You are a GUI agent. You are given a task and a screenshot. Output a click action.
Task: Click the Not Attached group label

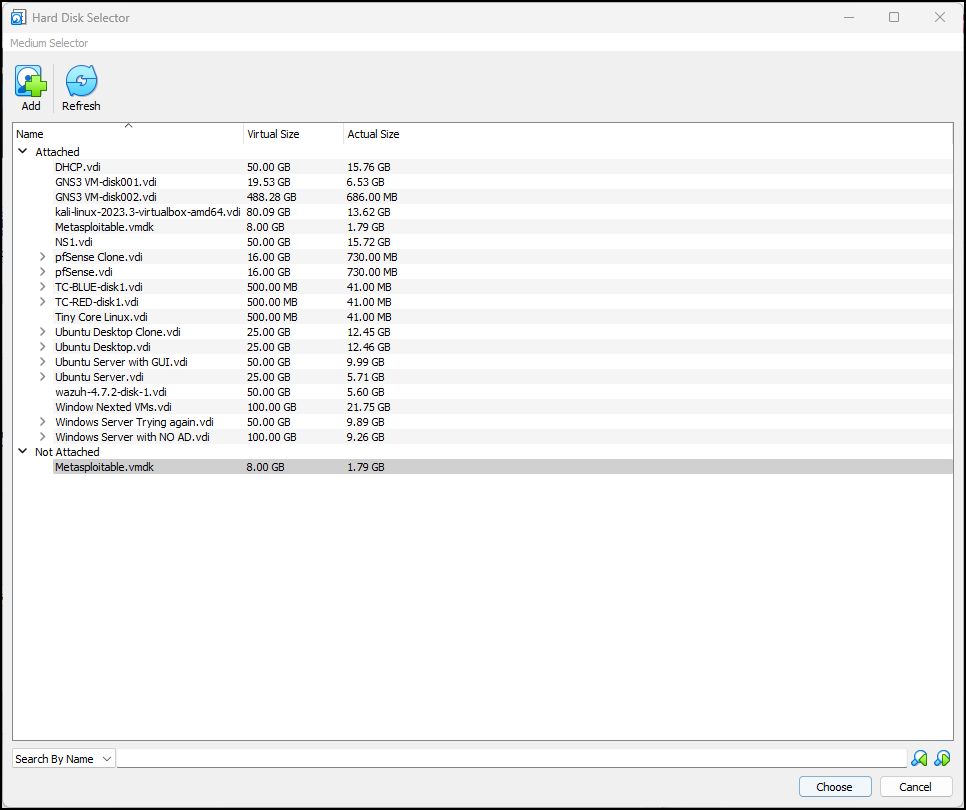point(67,452)
